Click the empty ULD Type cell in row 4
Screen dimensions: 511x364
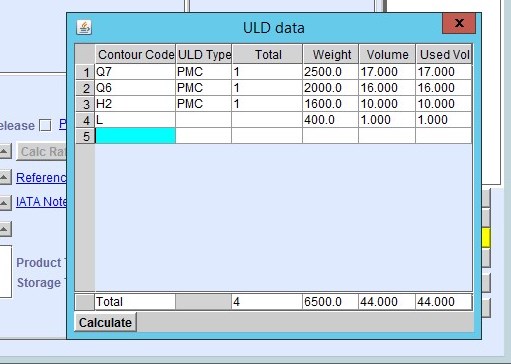(x=204, y=120)
